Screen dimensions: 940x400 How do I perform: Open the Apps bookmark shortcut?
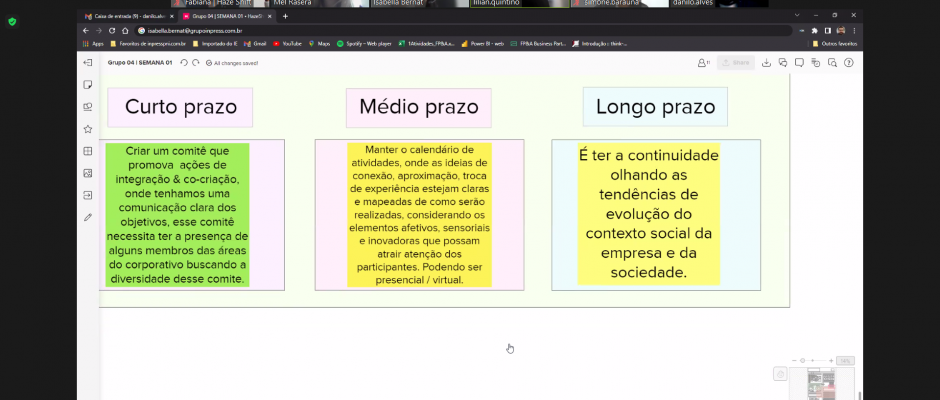93,44
